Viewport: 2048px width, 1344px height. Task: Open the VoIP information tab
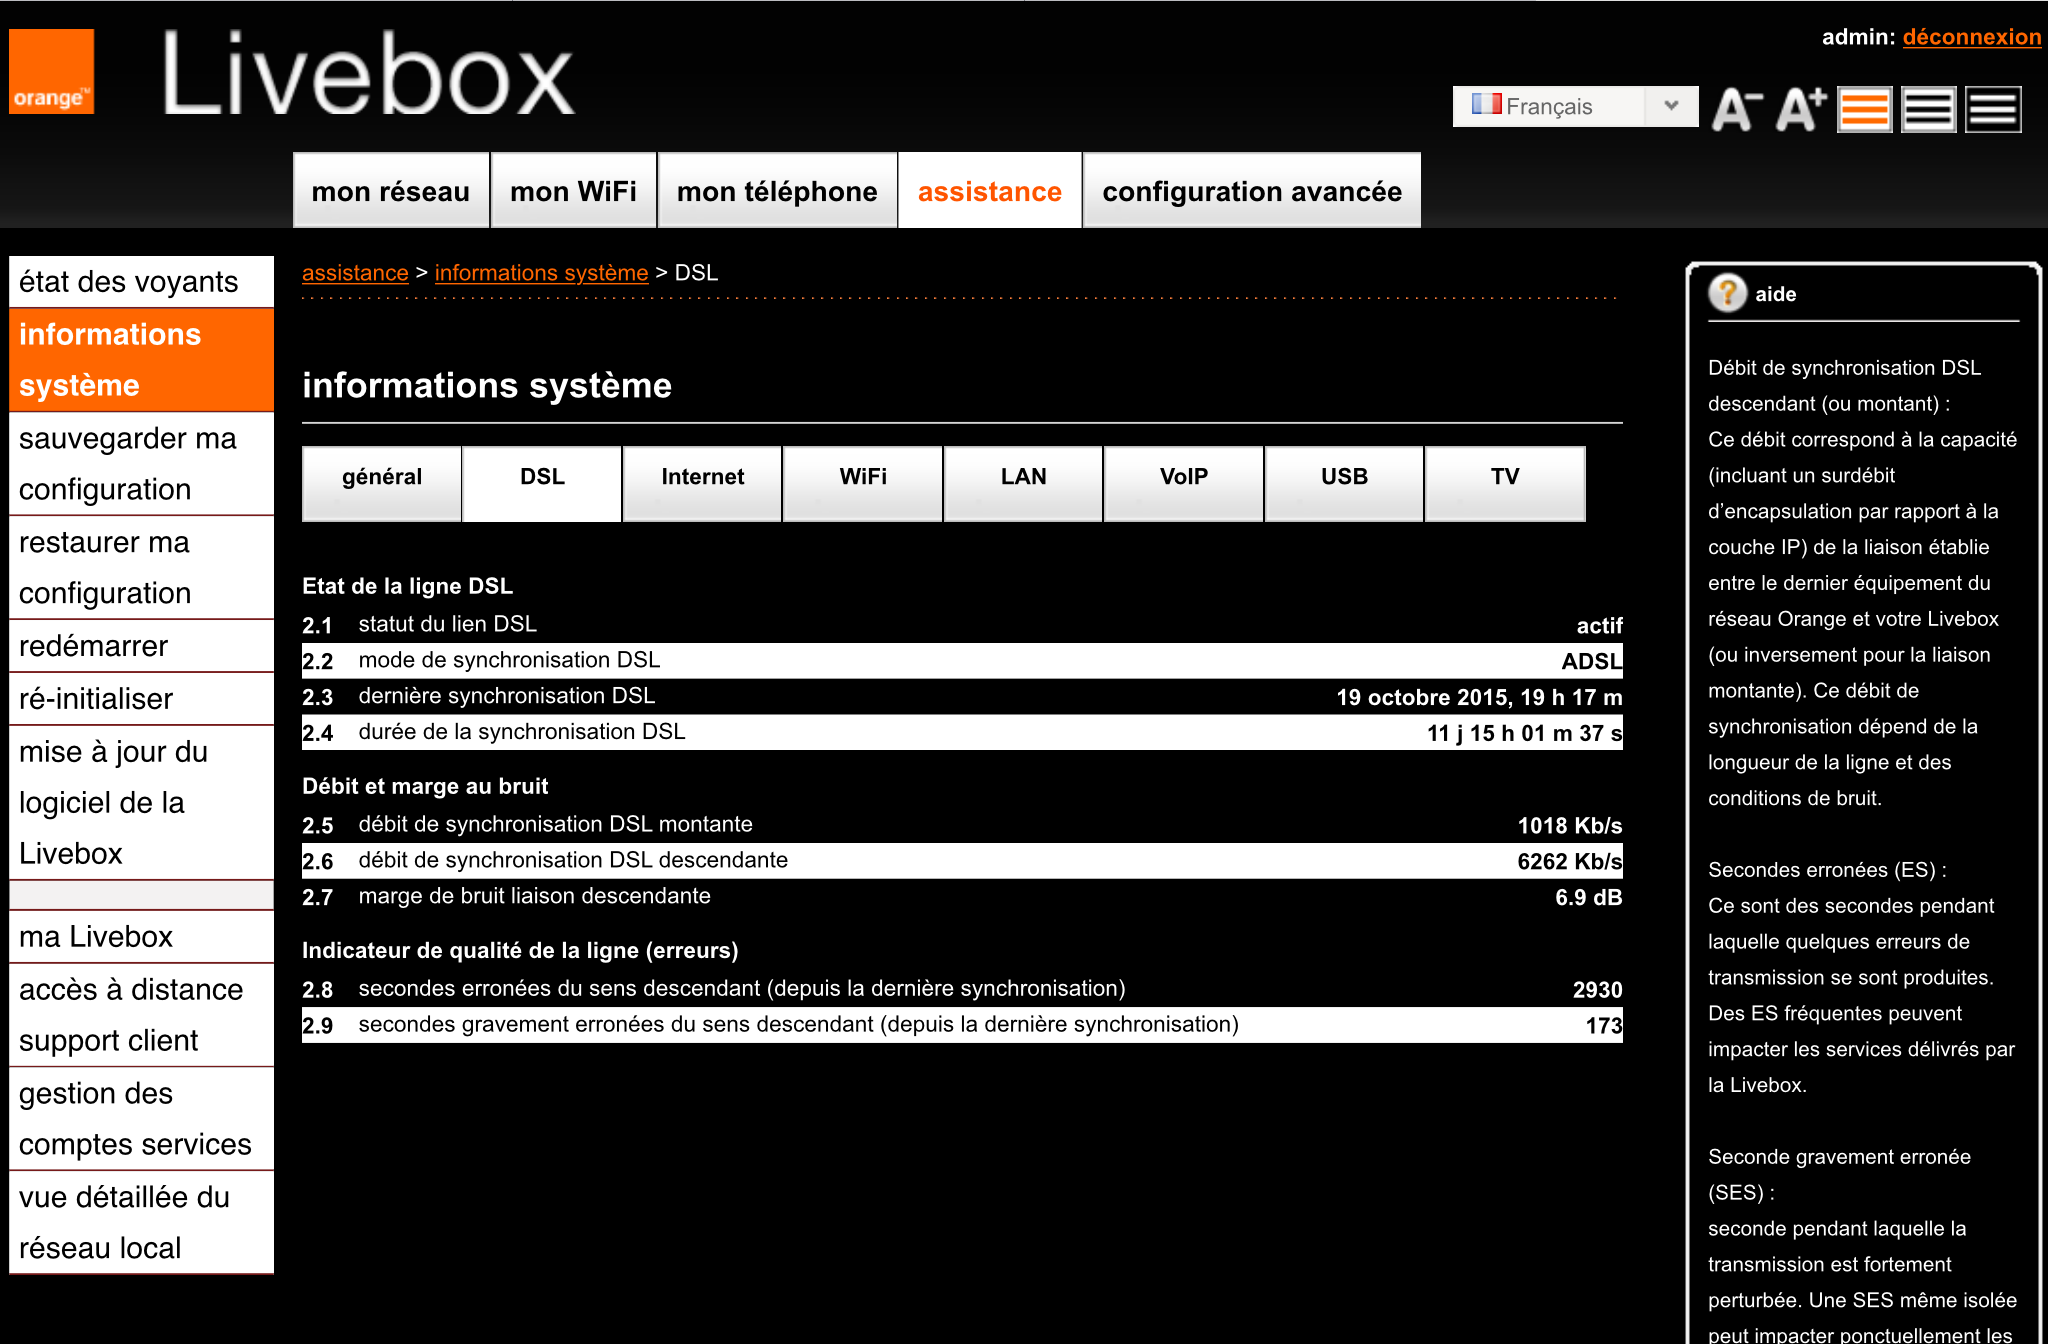[1183, 477]
